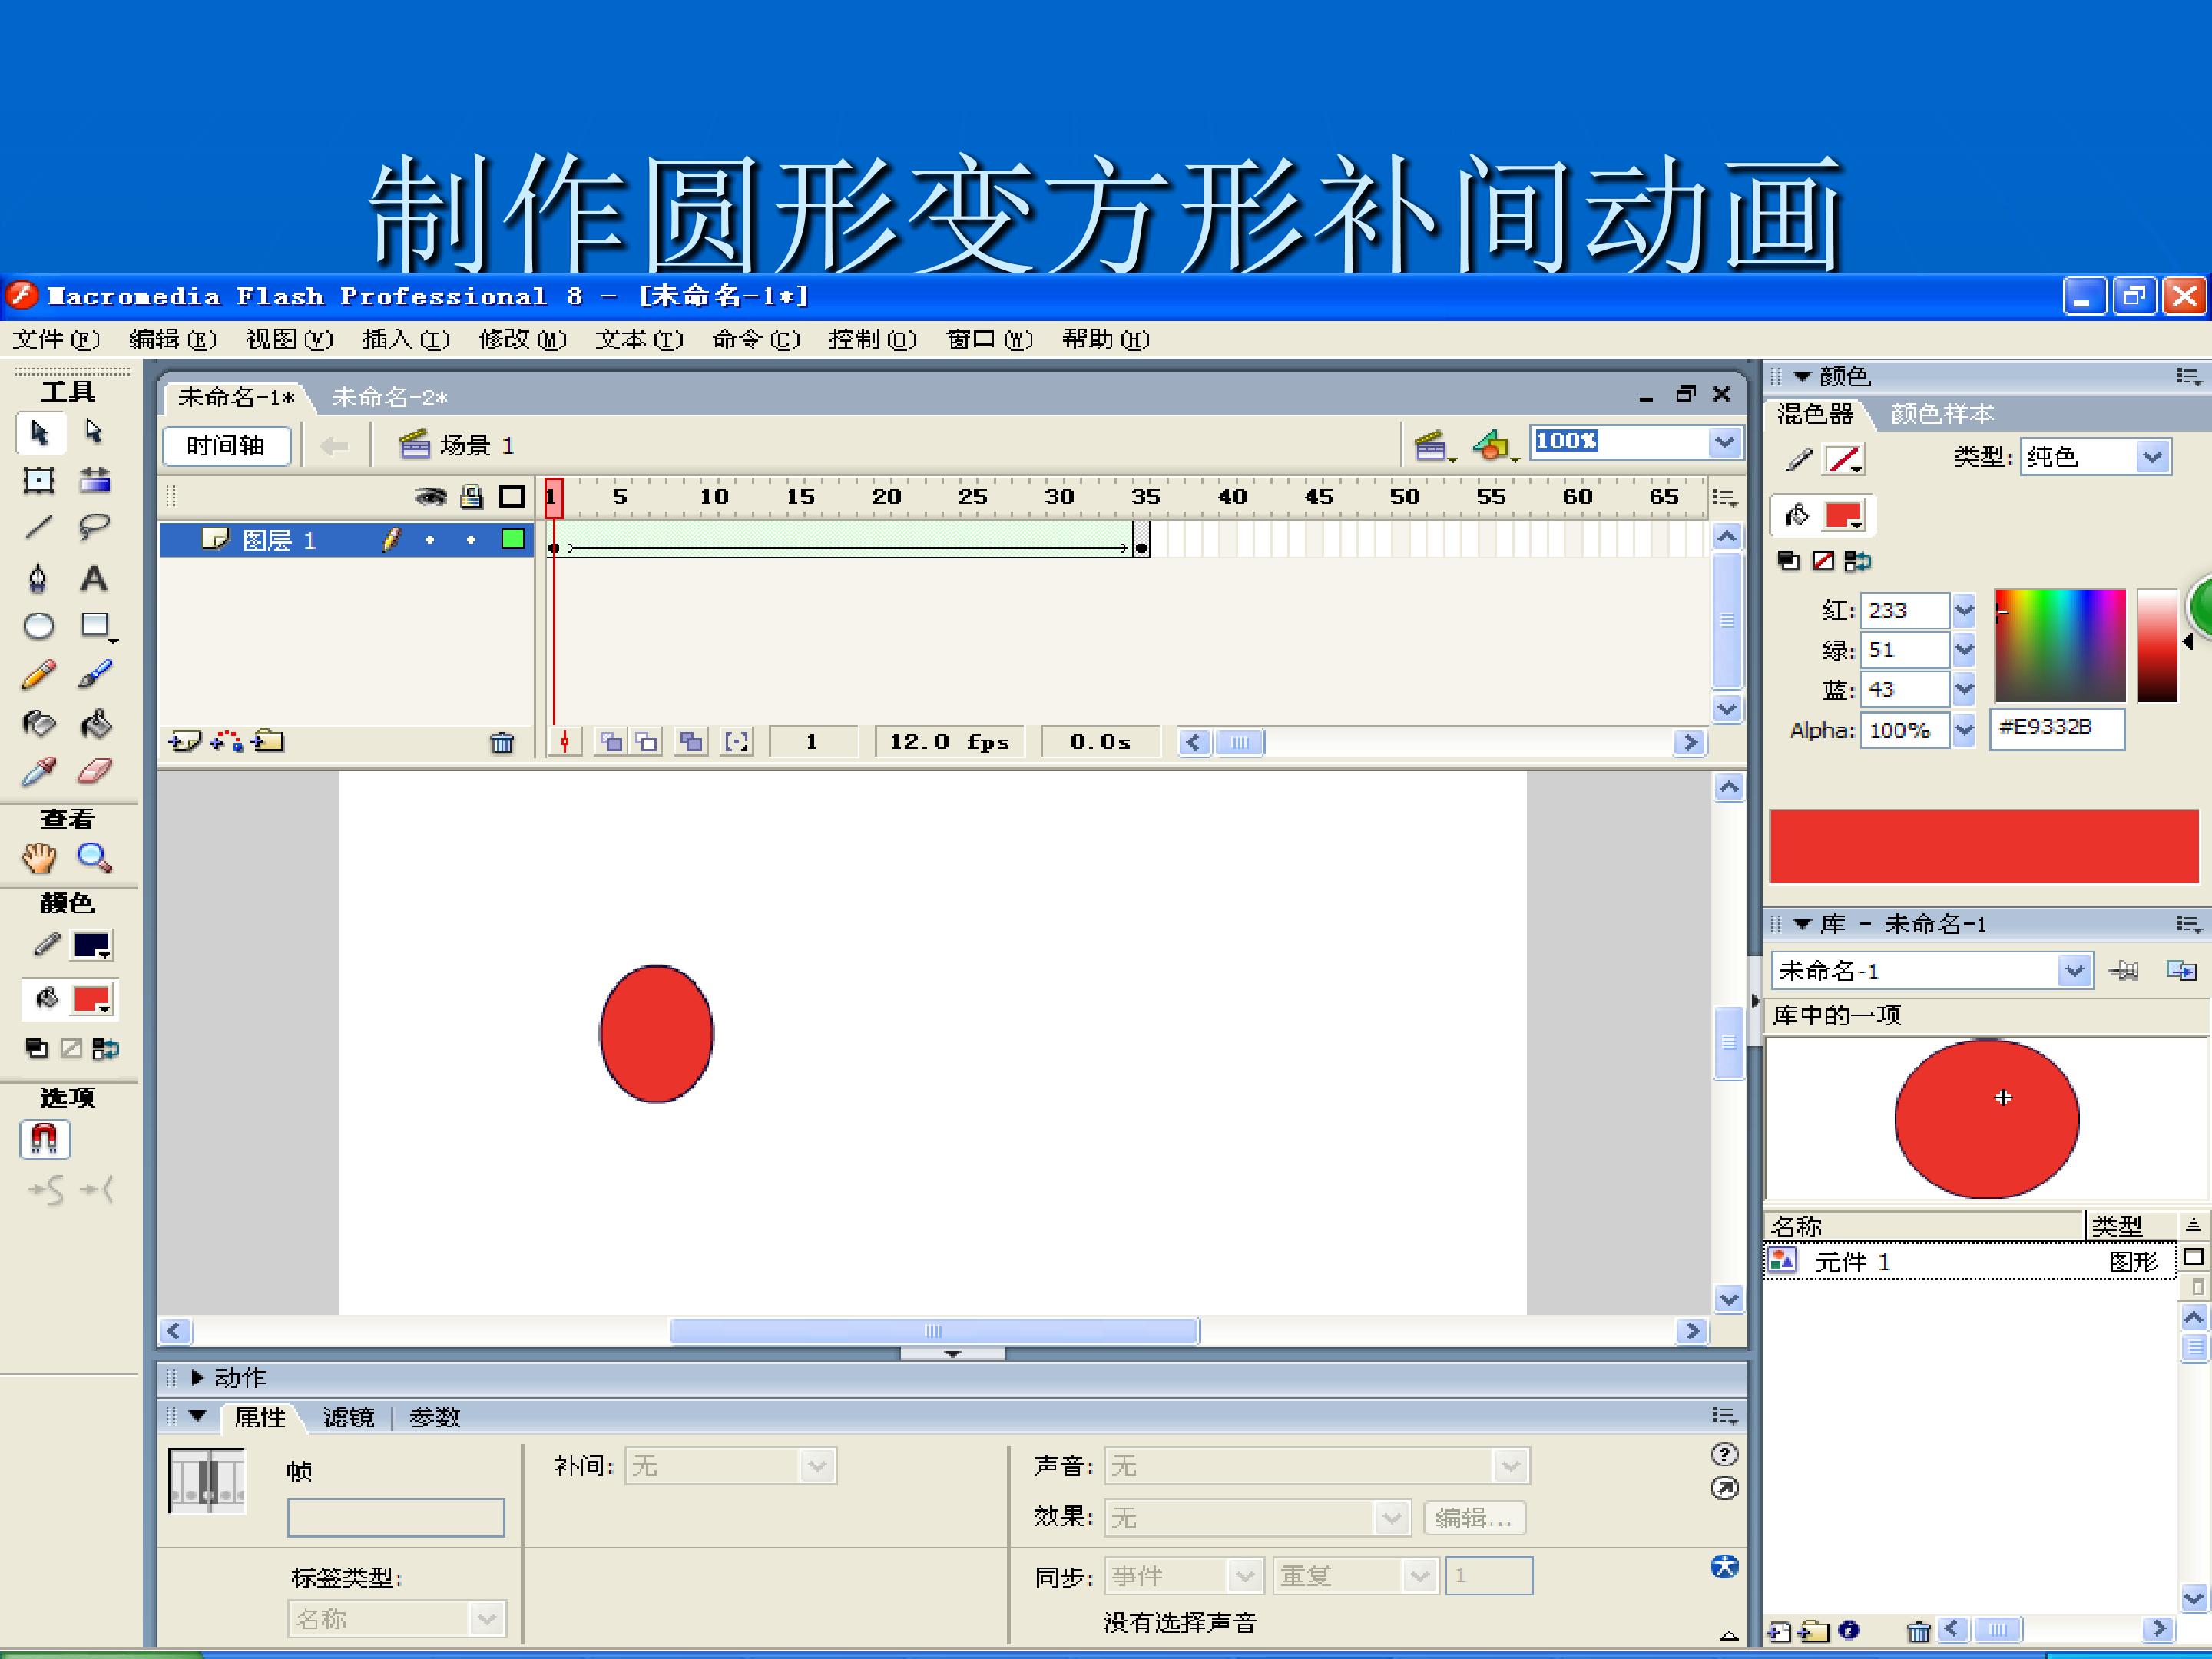Image resolution: width=2212 pixels, height=1659 pixels.
Task: Click the end keyframe on 图层 1 timeline
Action: coord(1141,540)
